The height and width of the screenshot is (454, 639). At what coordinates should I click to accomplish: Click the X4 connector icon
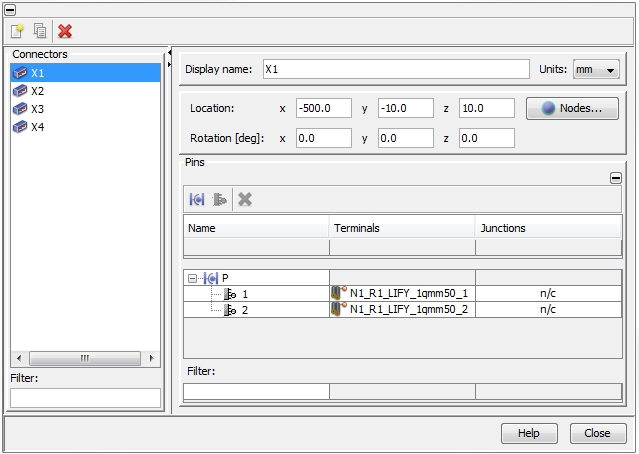pyautogui.click(x=20, y=127)
